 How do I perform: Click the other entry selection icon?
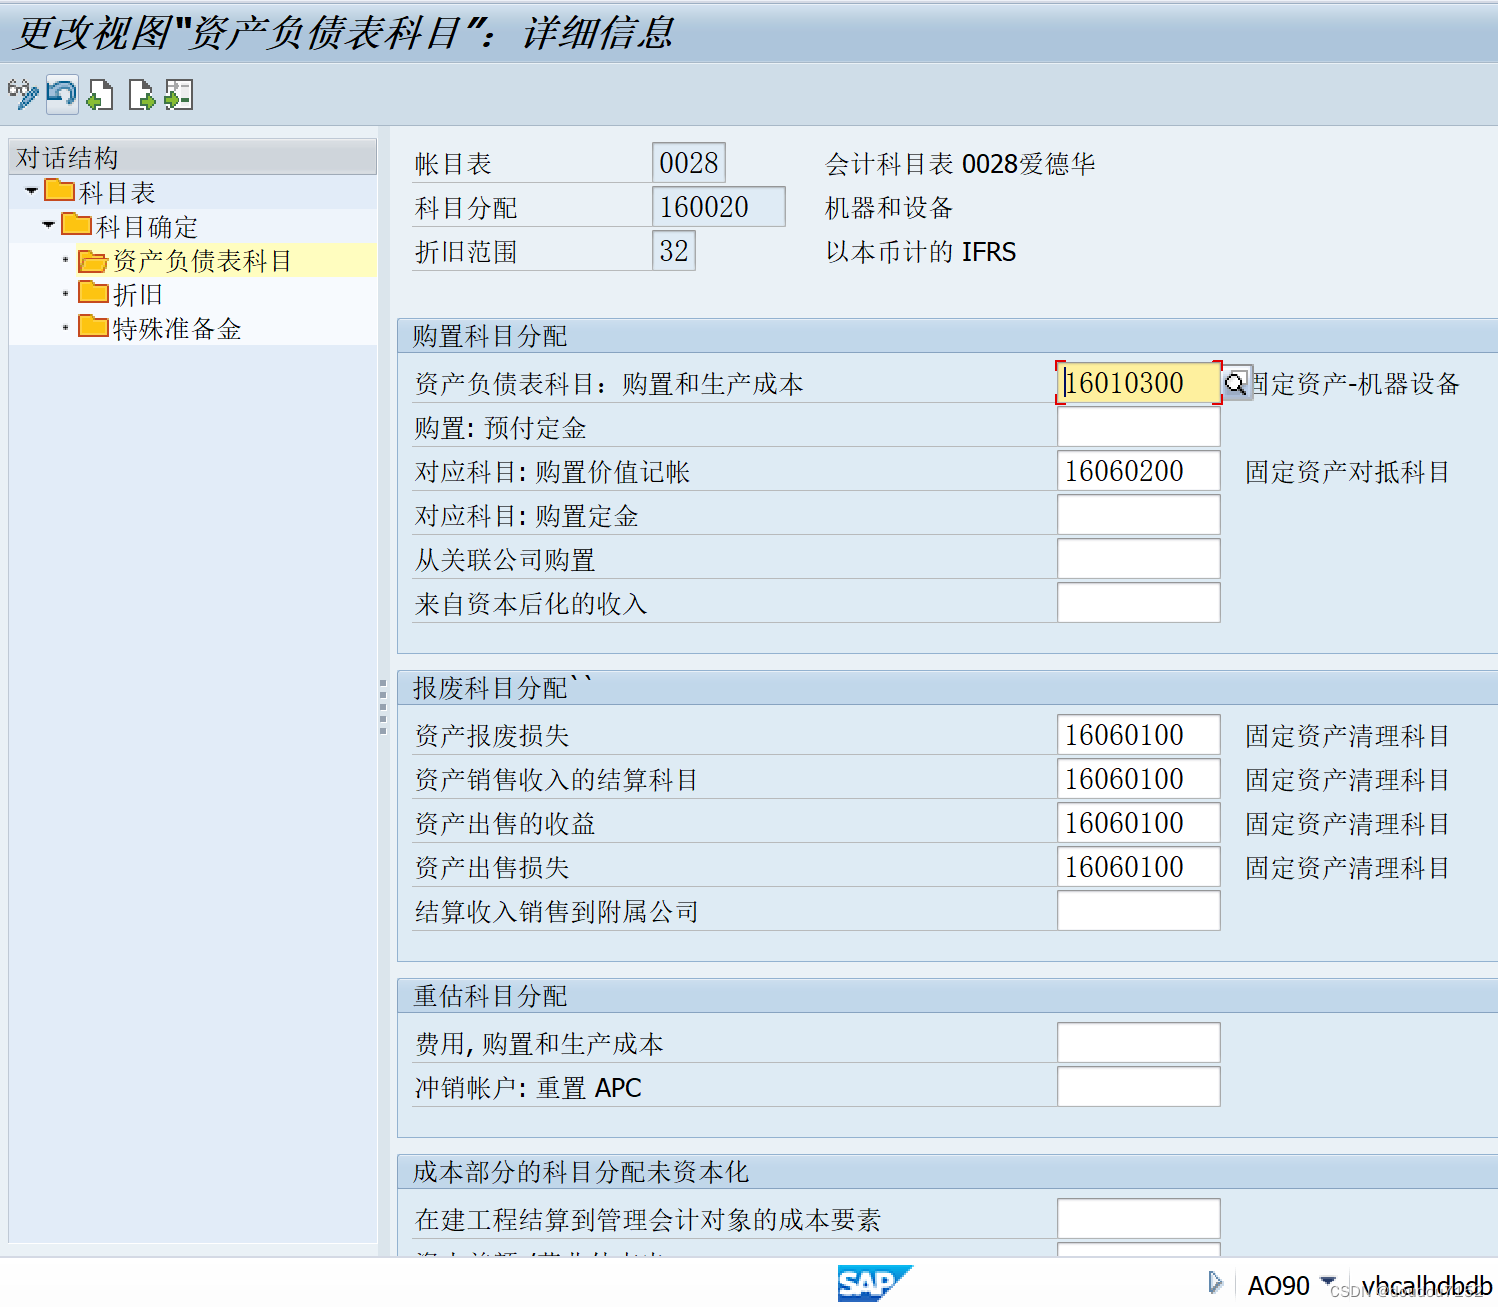coord(178,95)
